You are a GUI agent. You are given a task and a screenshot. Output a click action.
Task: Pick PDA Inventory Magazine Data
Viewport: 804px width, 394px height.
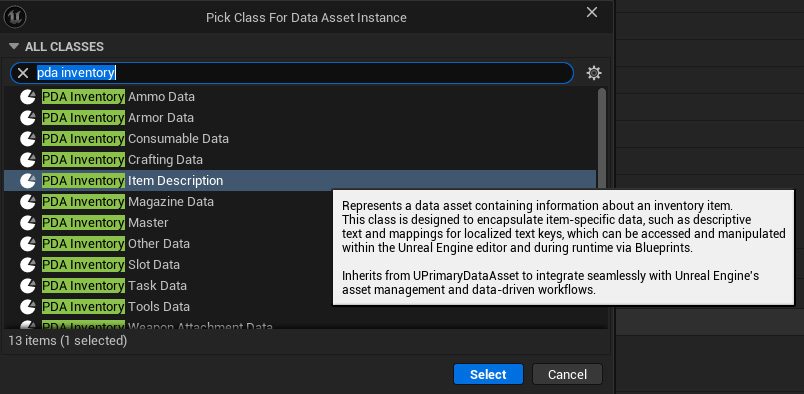168,202
